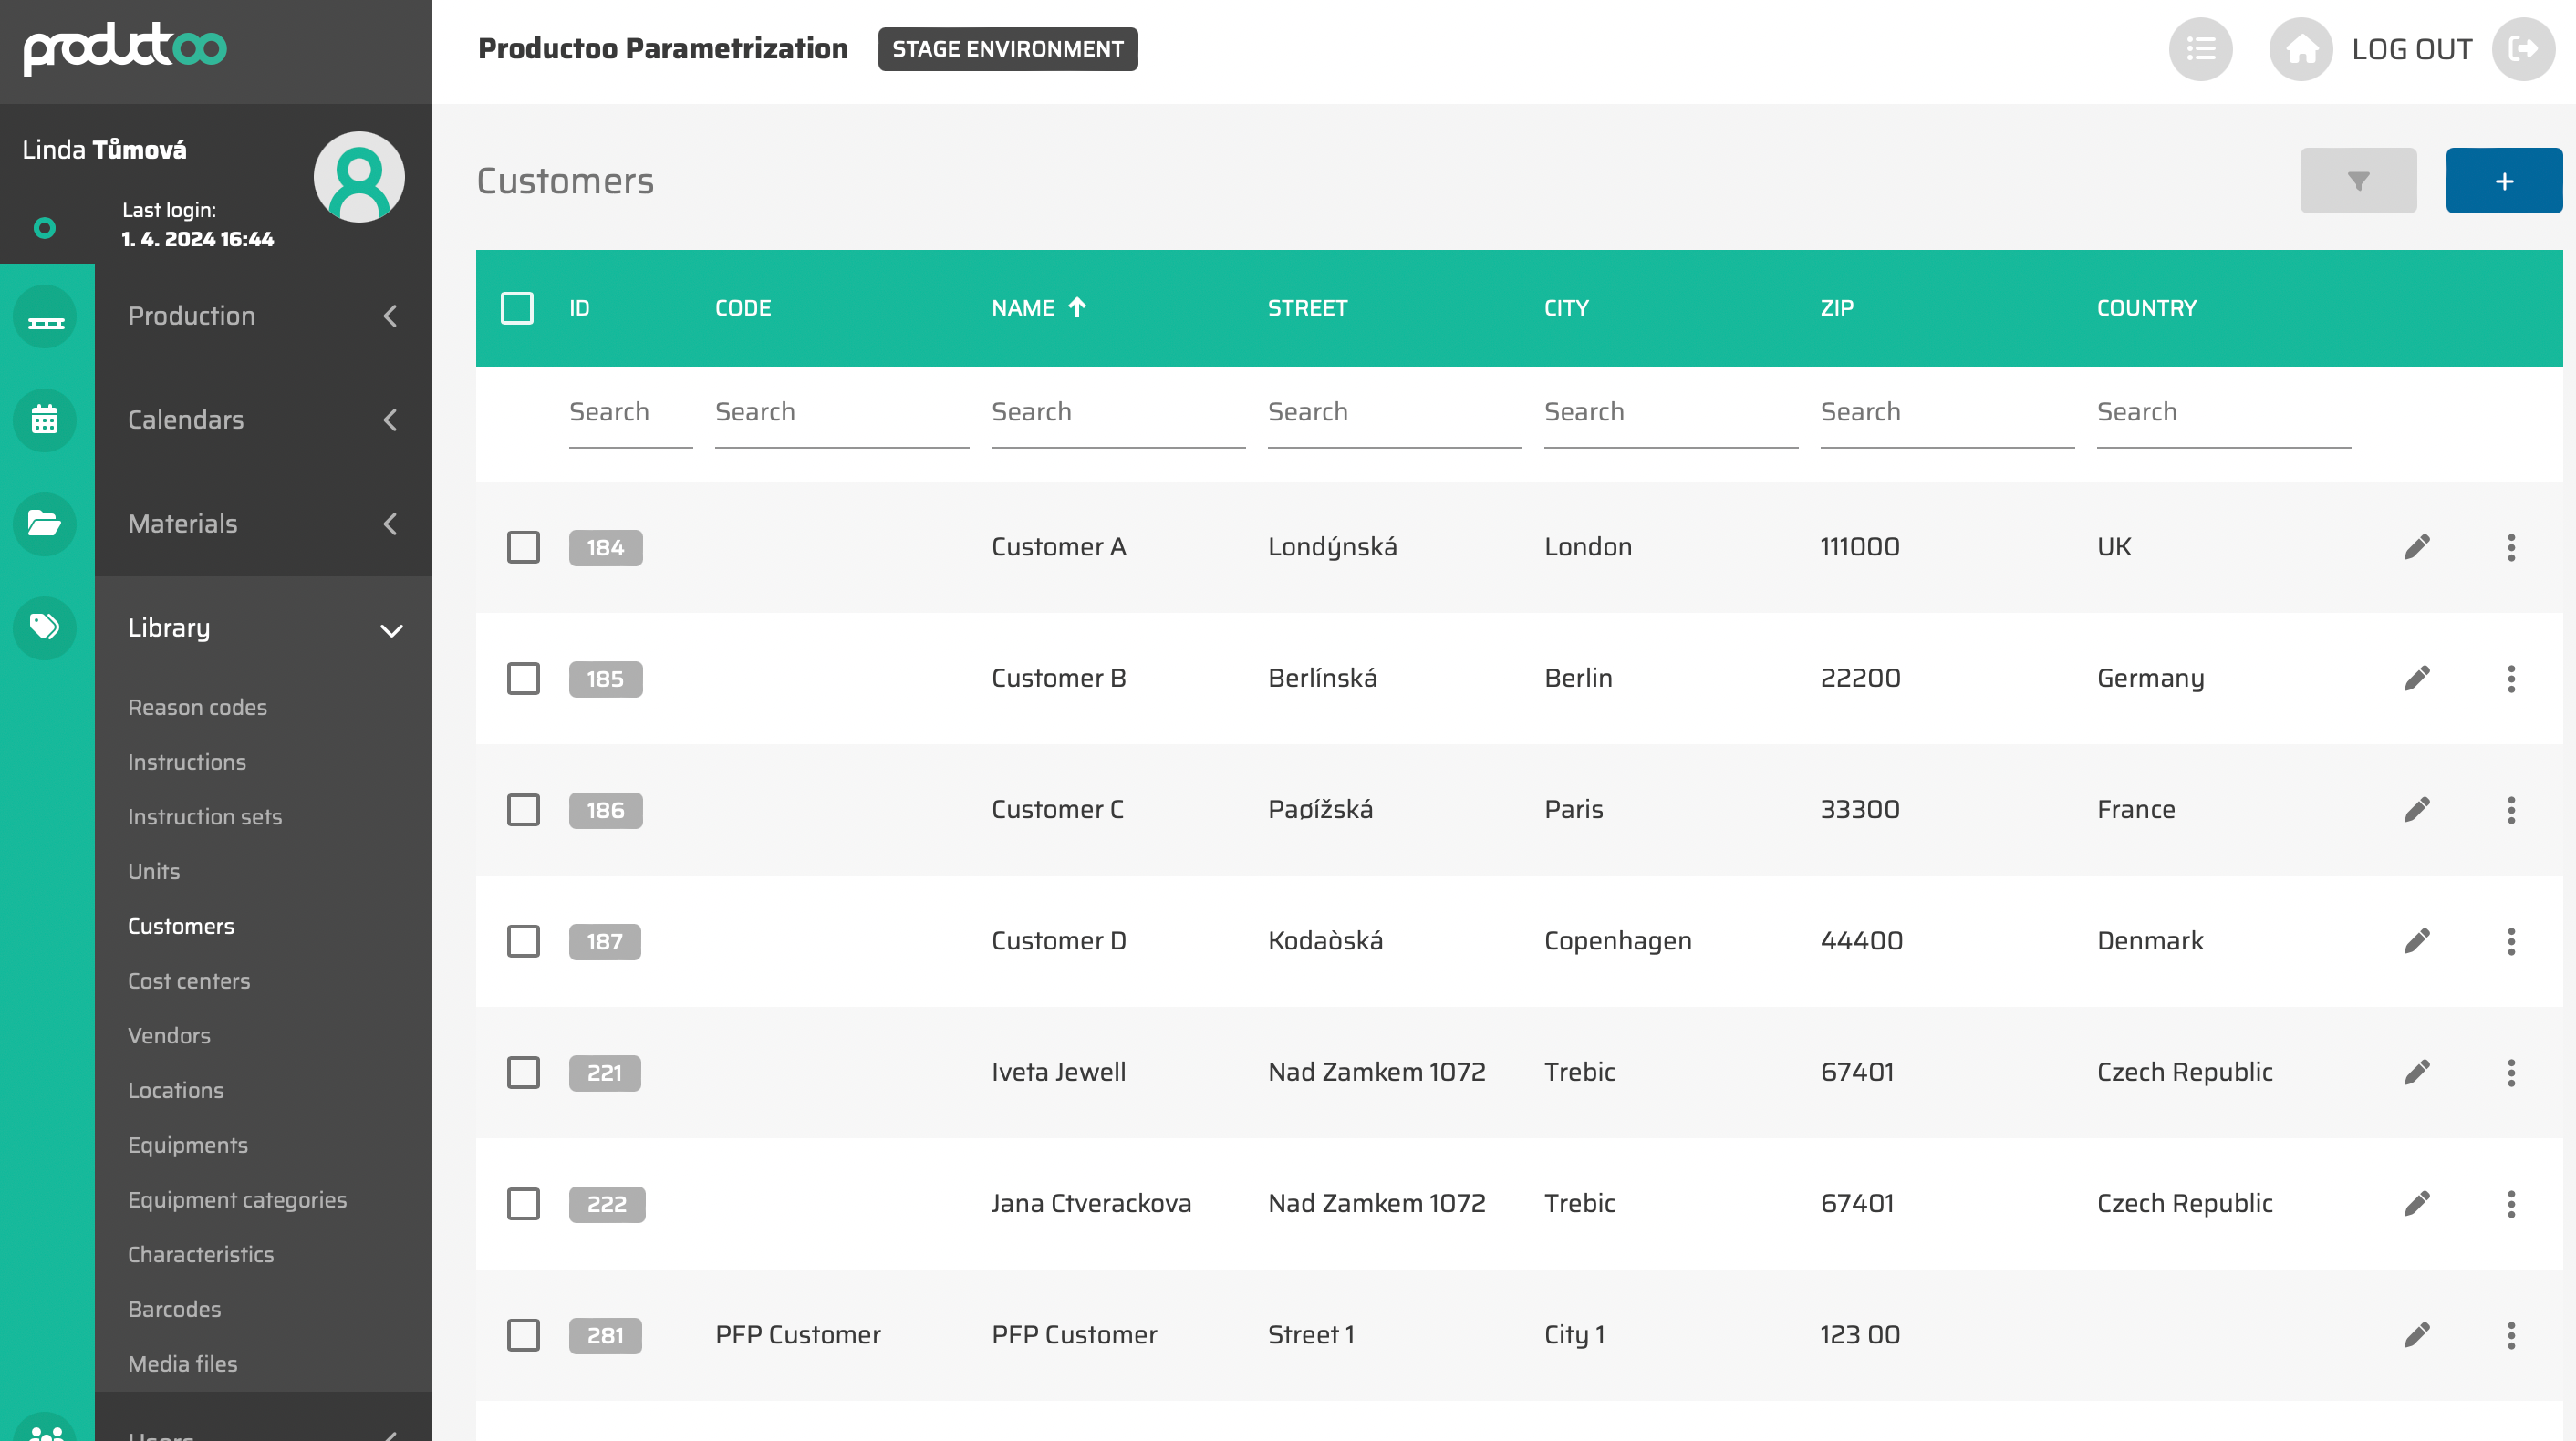Select the Iveta Jewell row checkbox

point(523,1073)
